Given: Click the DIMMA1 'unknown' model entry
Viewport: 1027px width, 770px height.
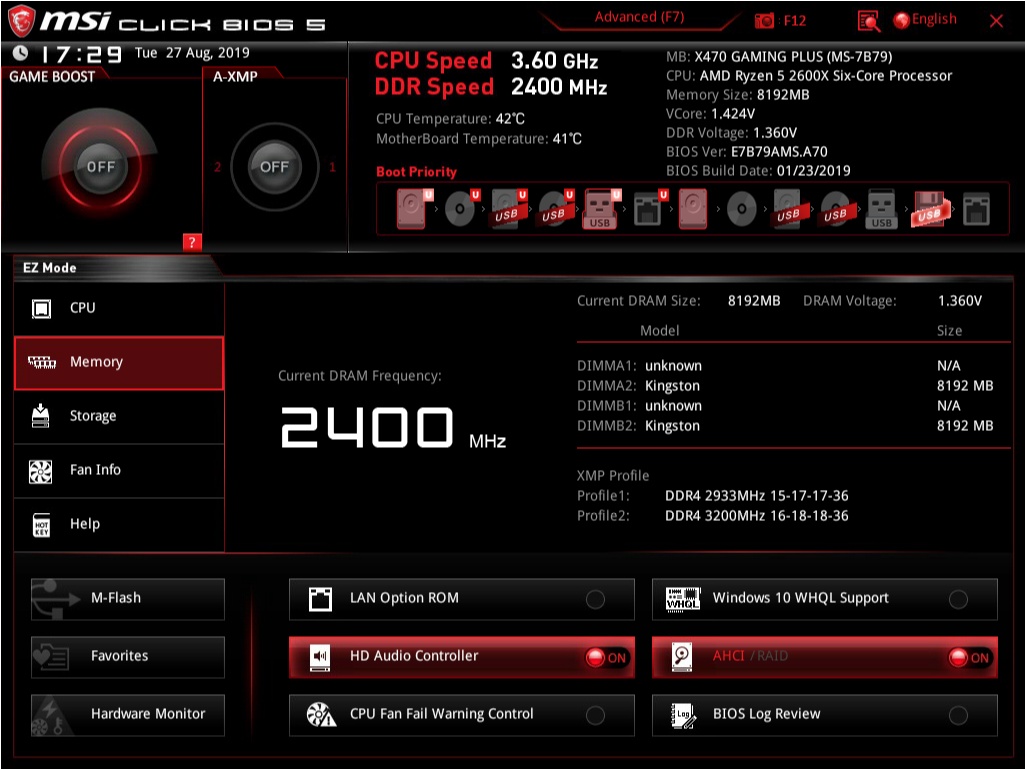Looking at the screenshot, I should 673,365.
